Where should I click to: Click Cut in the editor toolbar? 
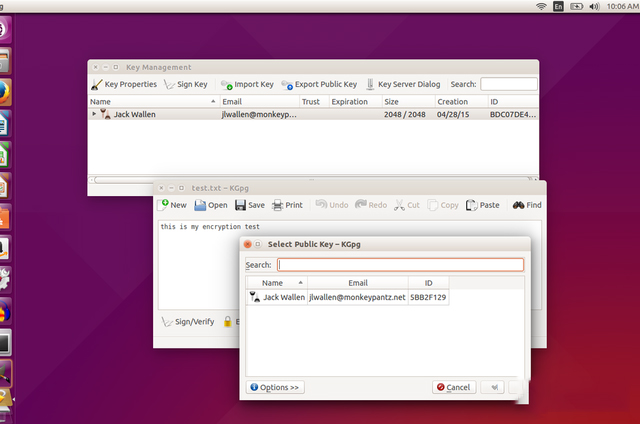(x=407, y=205)
